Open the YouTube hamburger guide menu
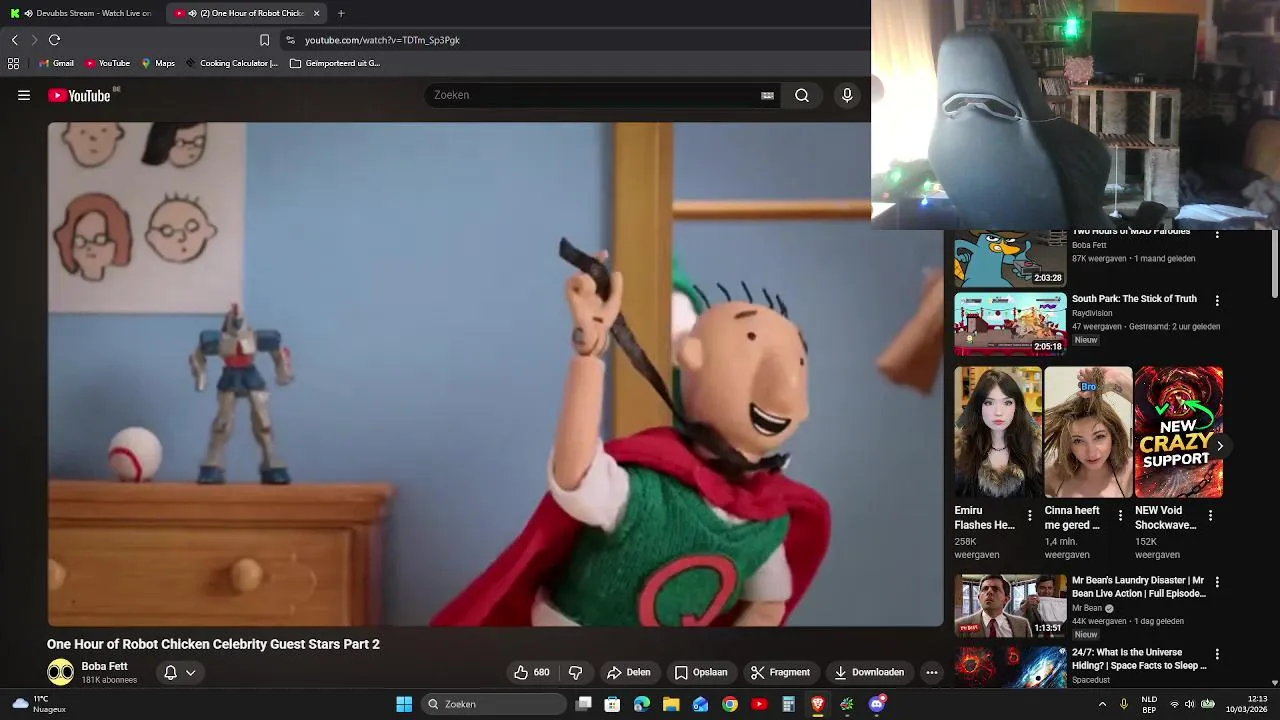The width and height of the screenshot is (1280, 720). [24, 95]
